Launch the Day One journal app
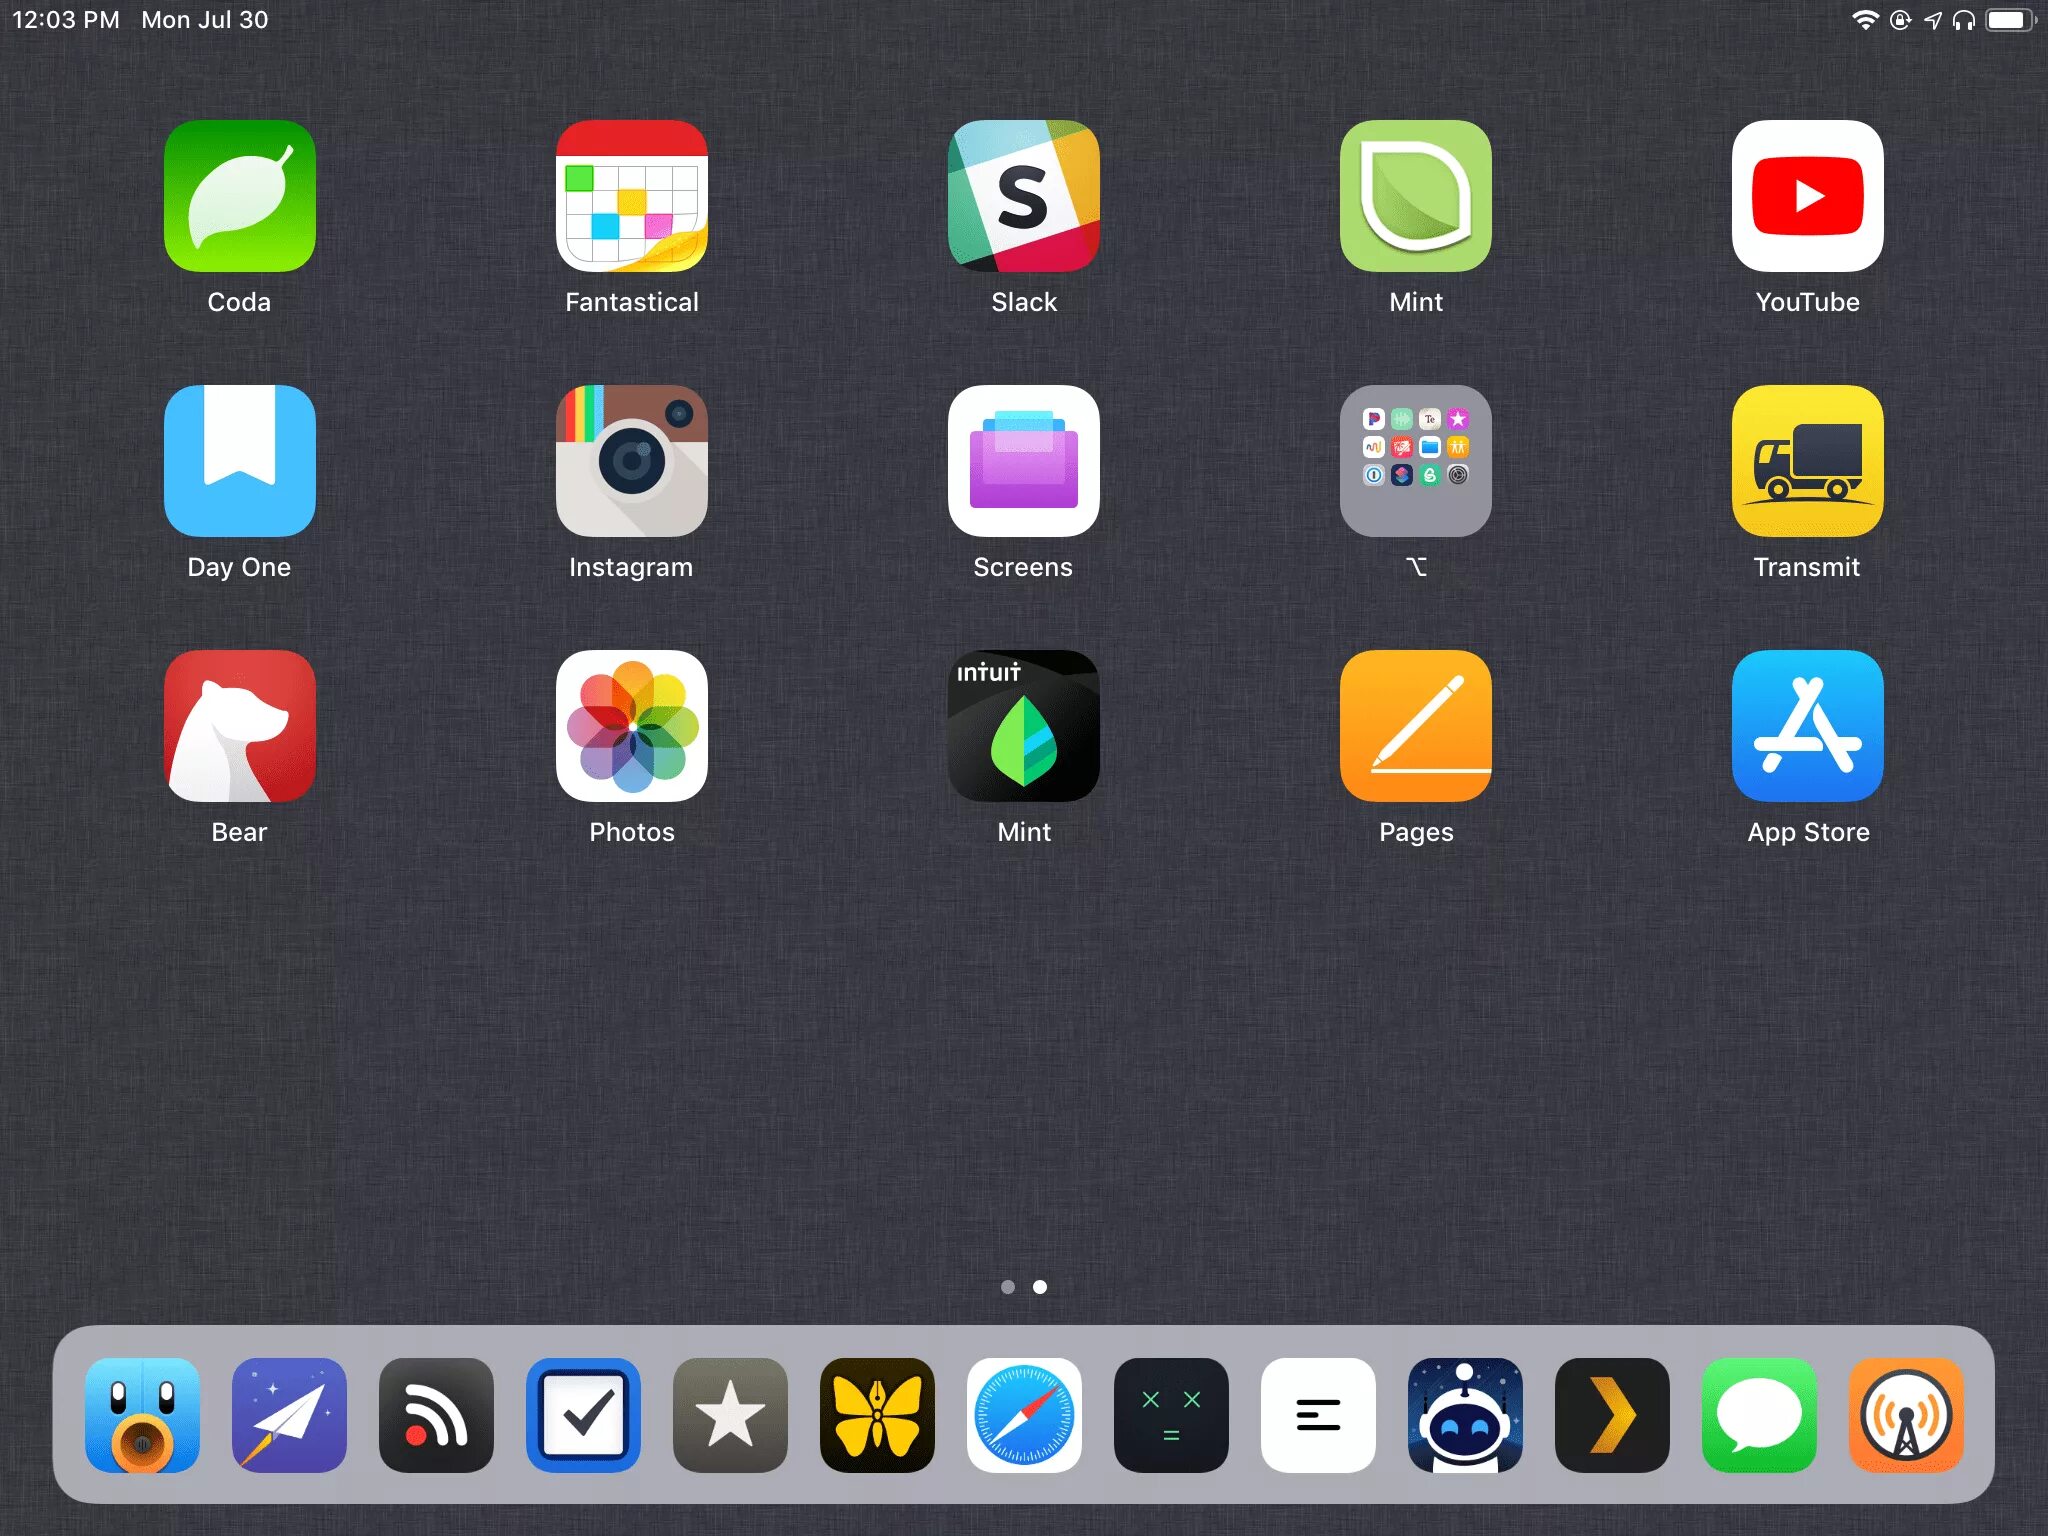 pos(239,461)
